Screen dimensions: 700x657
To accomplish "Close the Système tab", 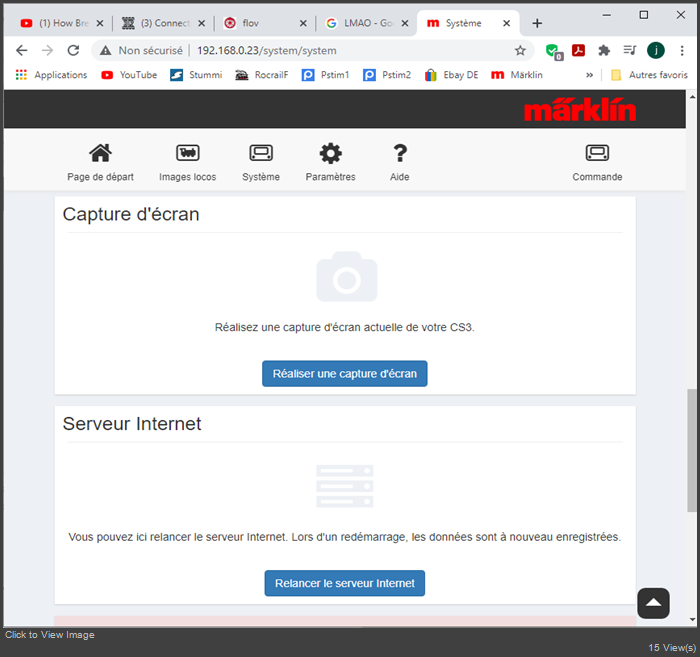I will [x=507, y=23].
